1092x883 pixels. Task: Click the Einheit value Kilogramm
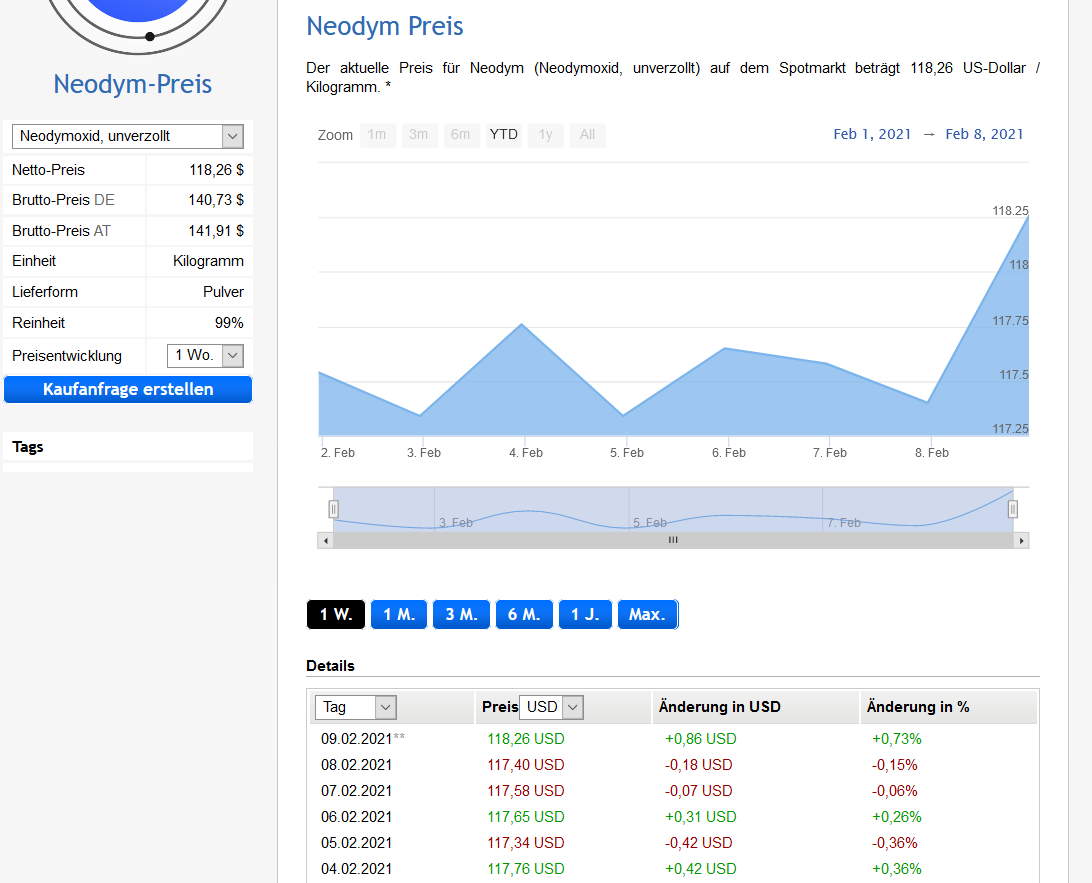208,261
